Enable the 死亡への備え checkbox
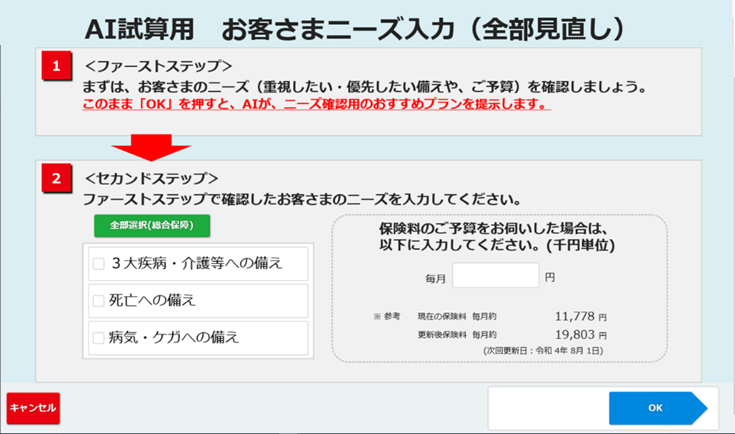Image resolution: width=735 pixels, height=434 pixels. click(x=98, y=300)
